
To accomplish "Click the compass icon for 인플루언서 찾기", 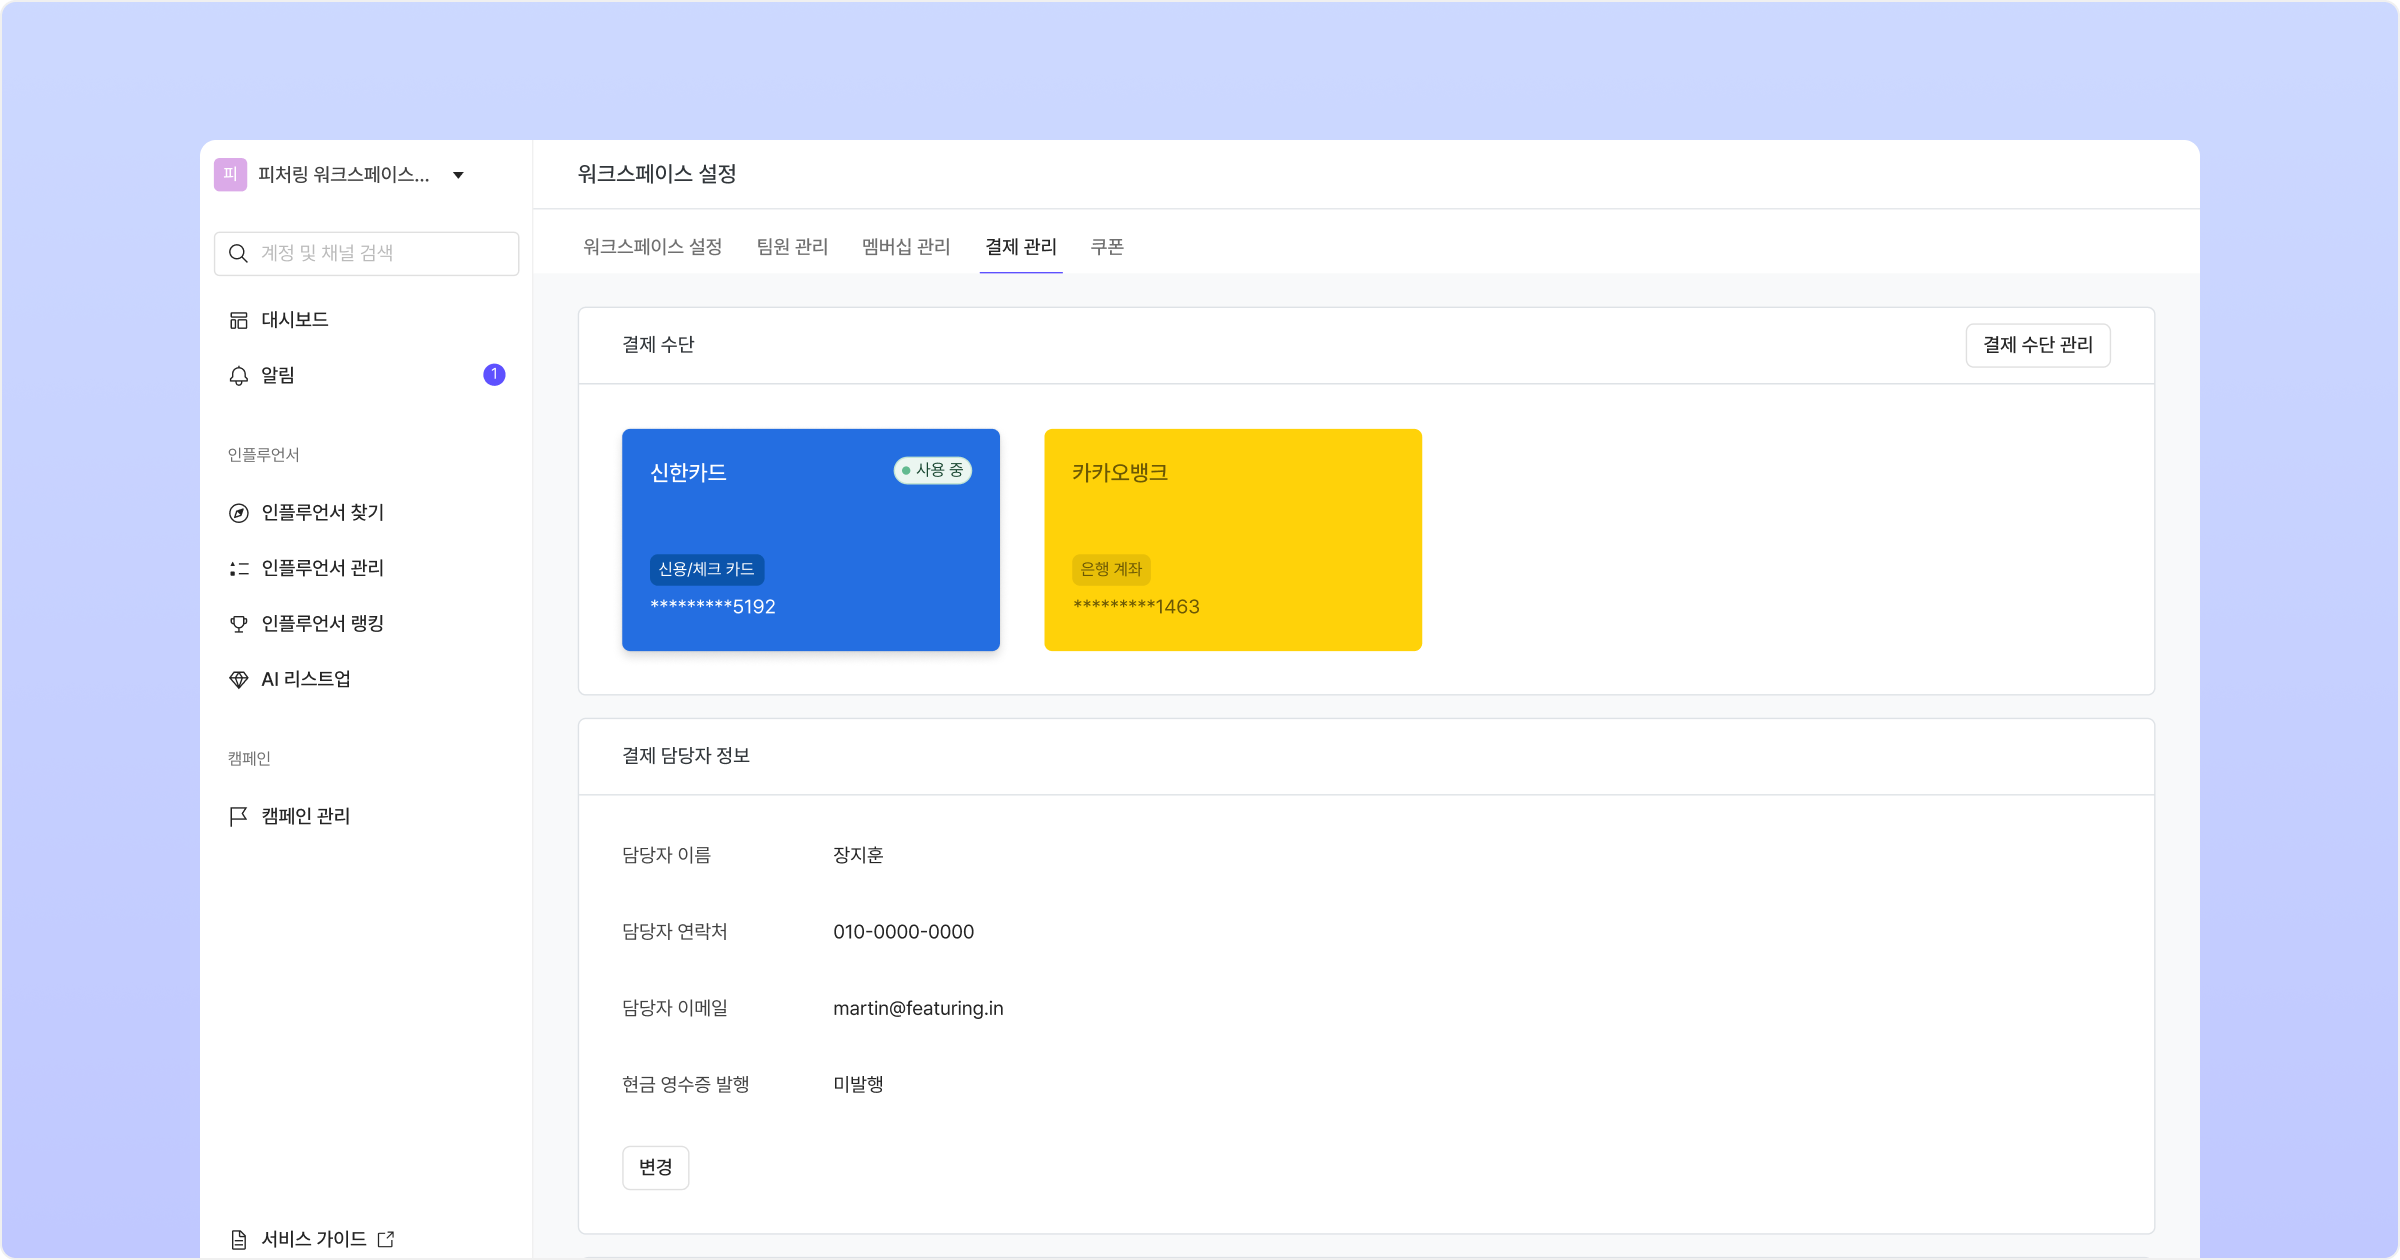I will 238,513.
